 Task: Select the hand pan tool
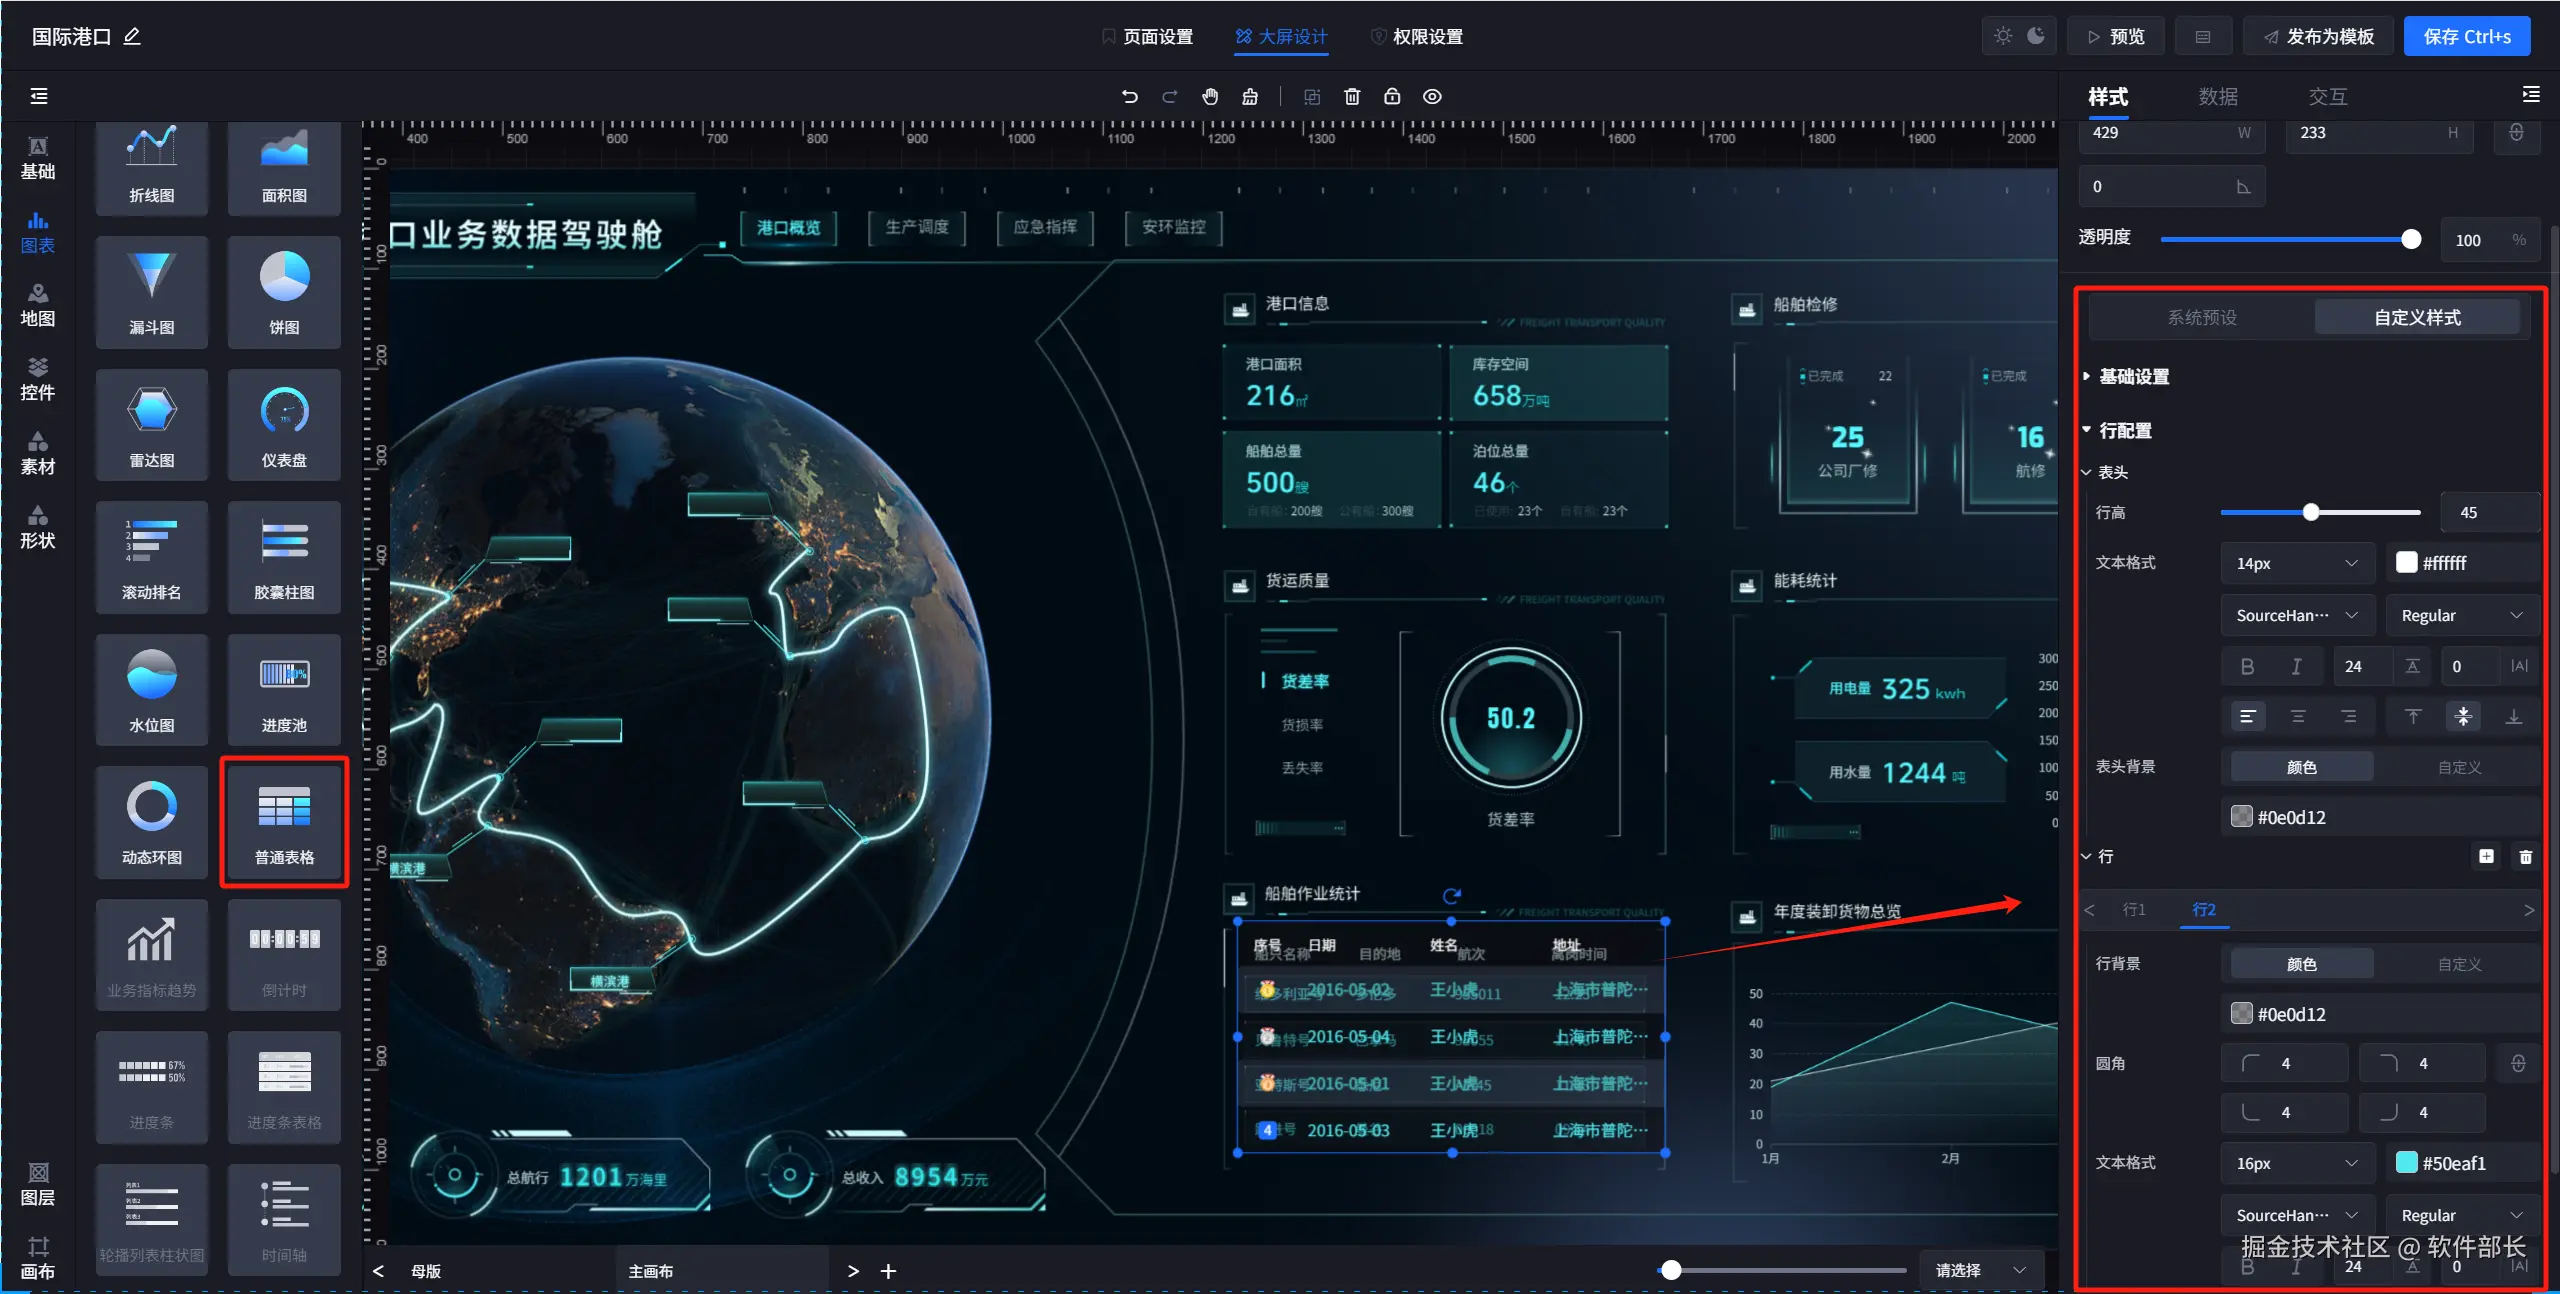click(x=1210, y=96)
